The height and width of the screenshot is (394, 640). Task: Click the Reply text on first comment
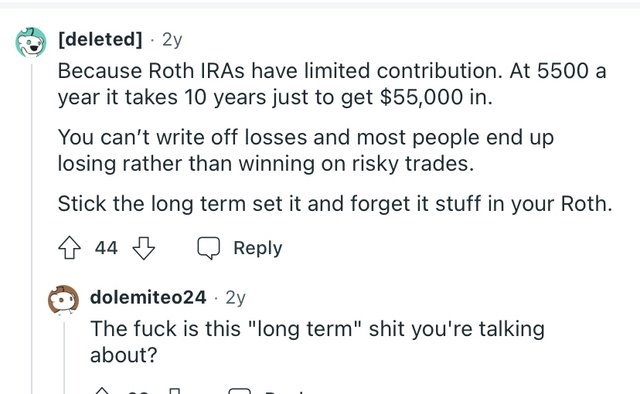pos(258,248)
